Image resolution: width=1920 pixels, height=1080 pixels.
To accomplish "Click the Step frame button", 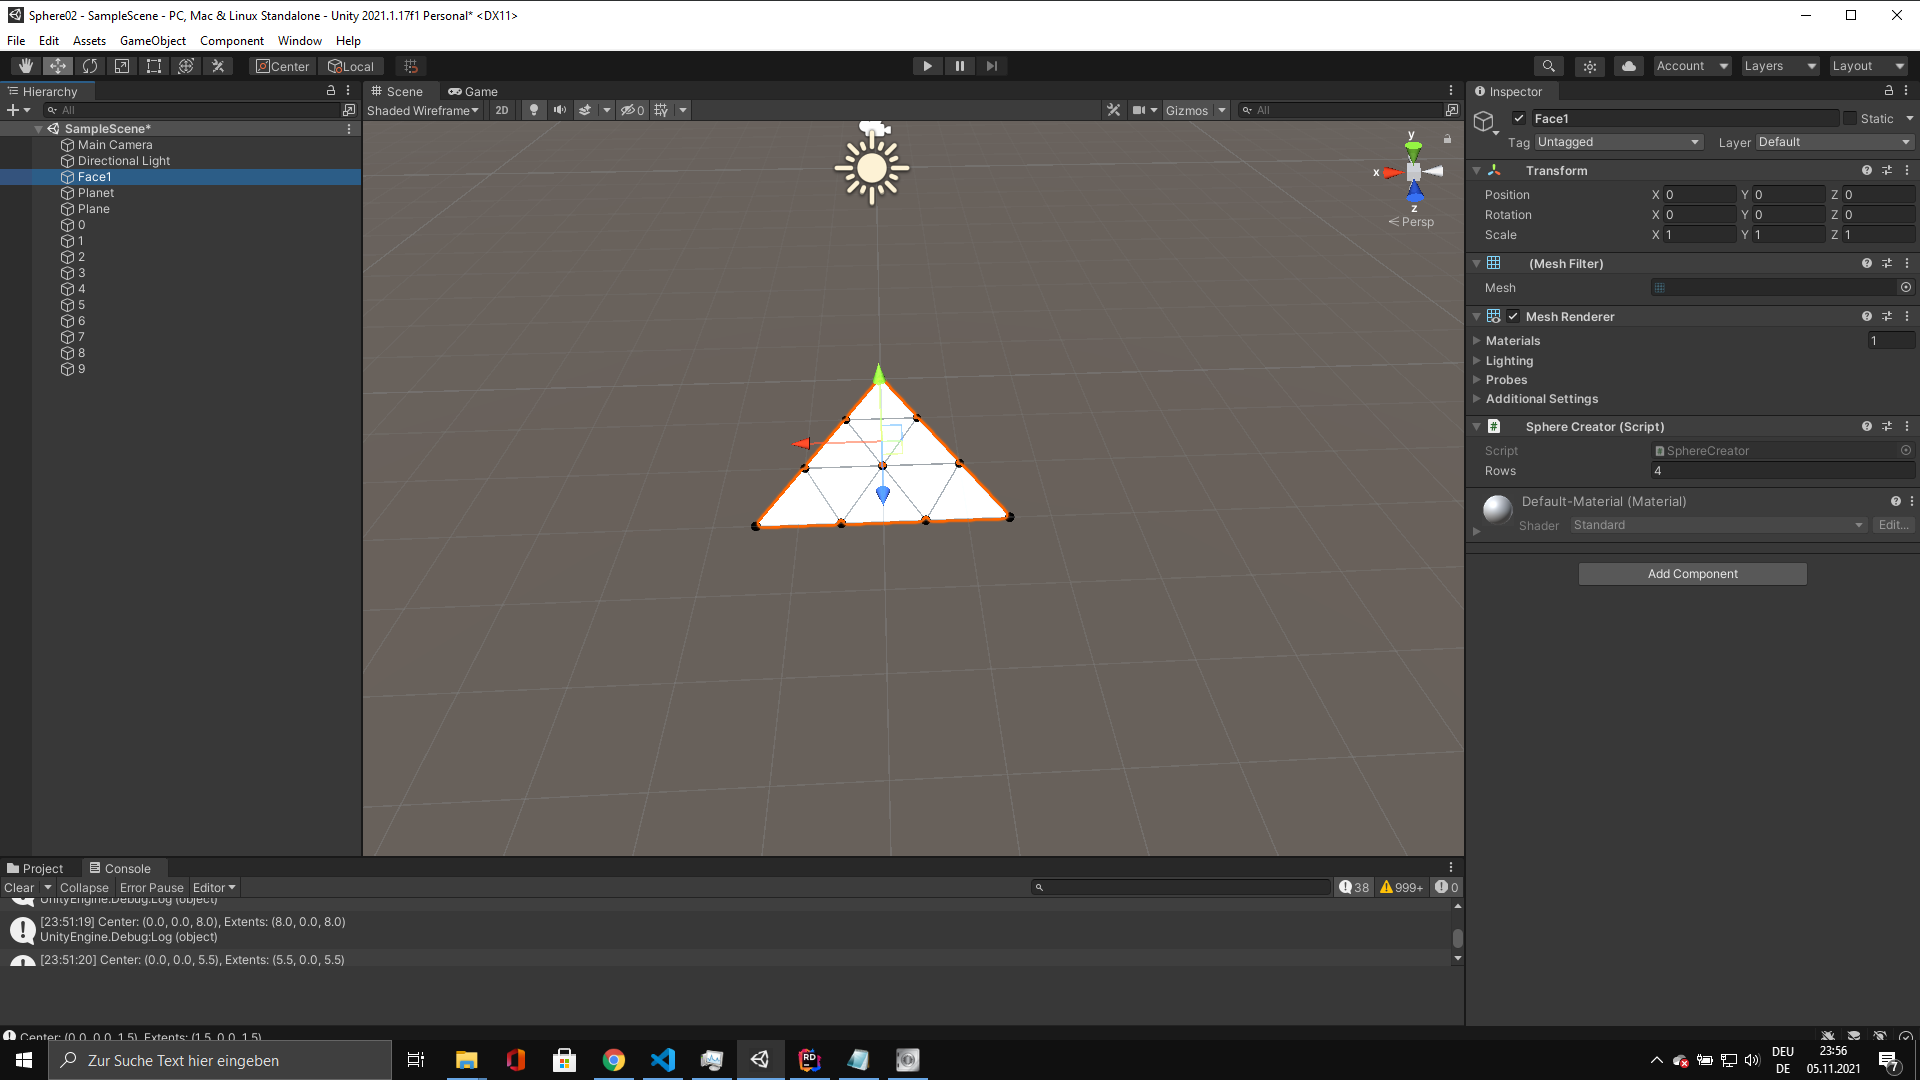I will click(991, 66).
